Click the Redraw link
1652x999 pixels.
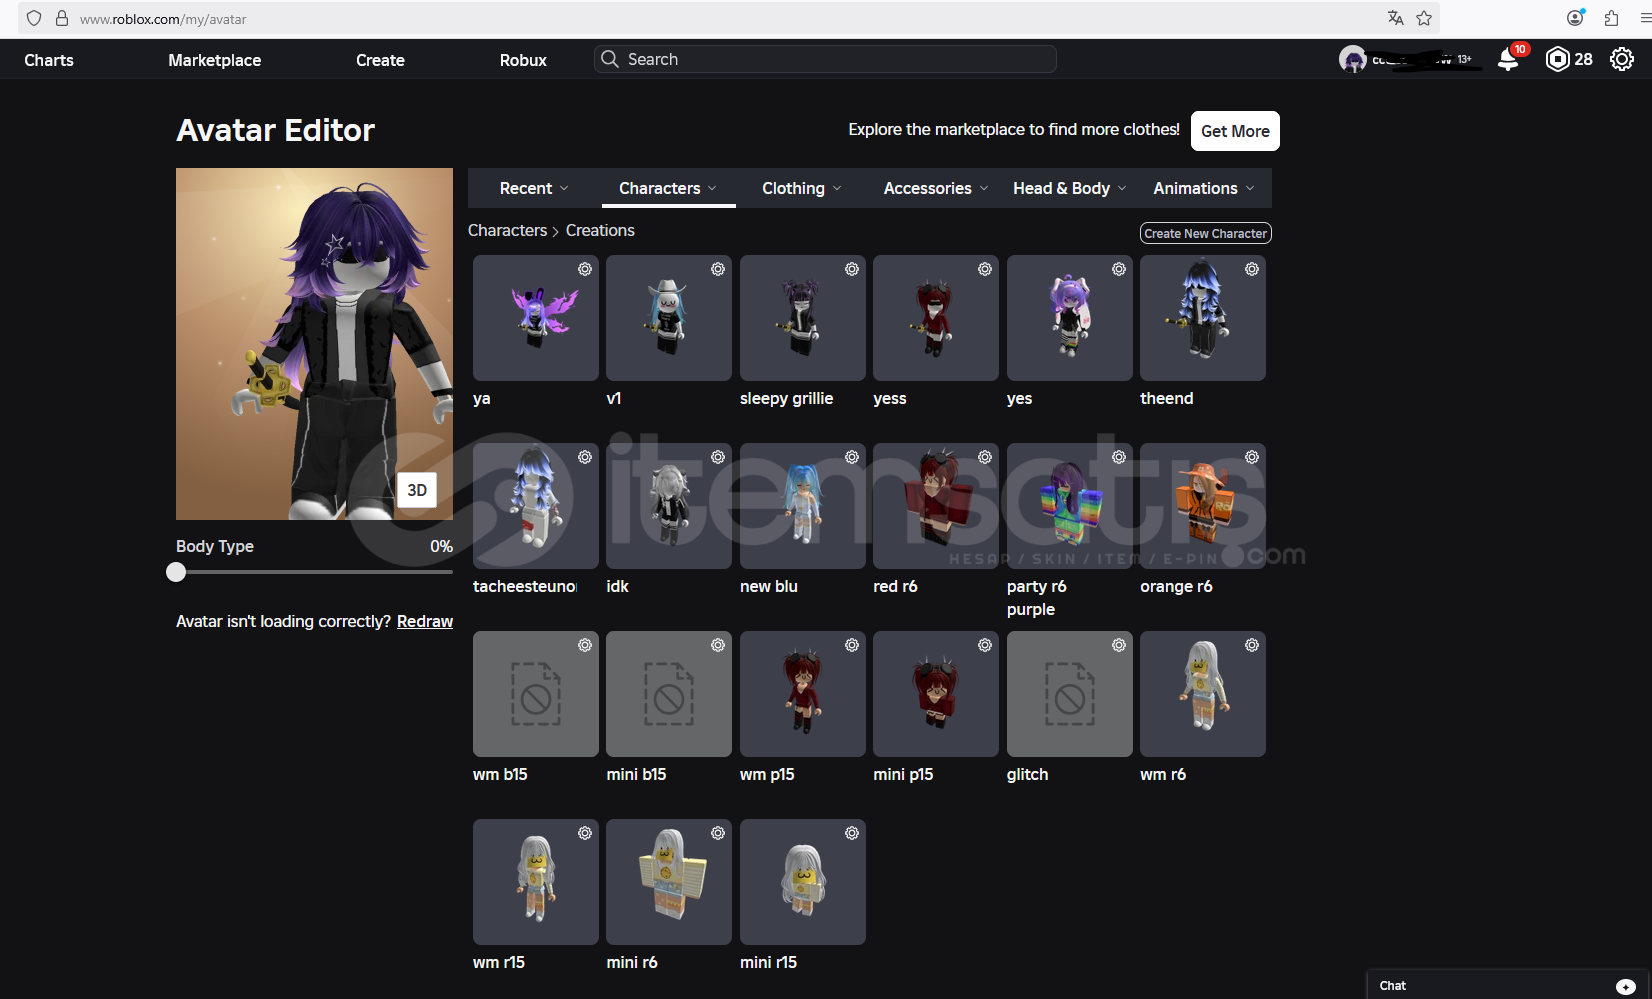click(x=425, y=621)
